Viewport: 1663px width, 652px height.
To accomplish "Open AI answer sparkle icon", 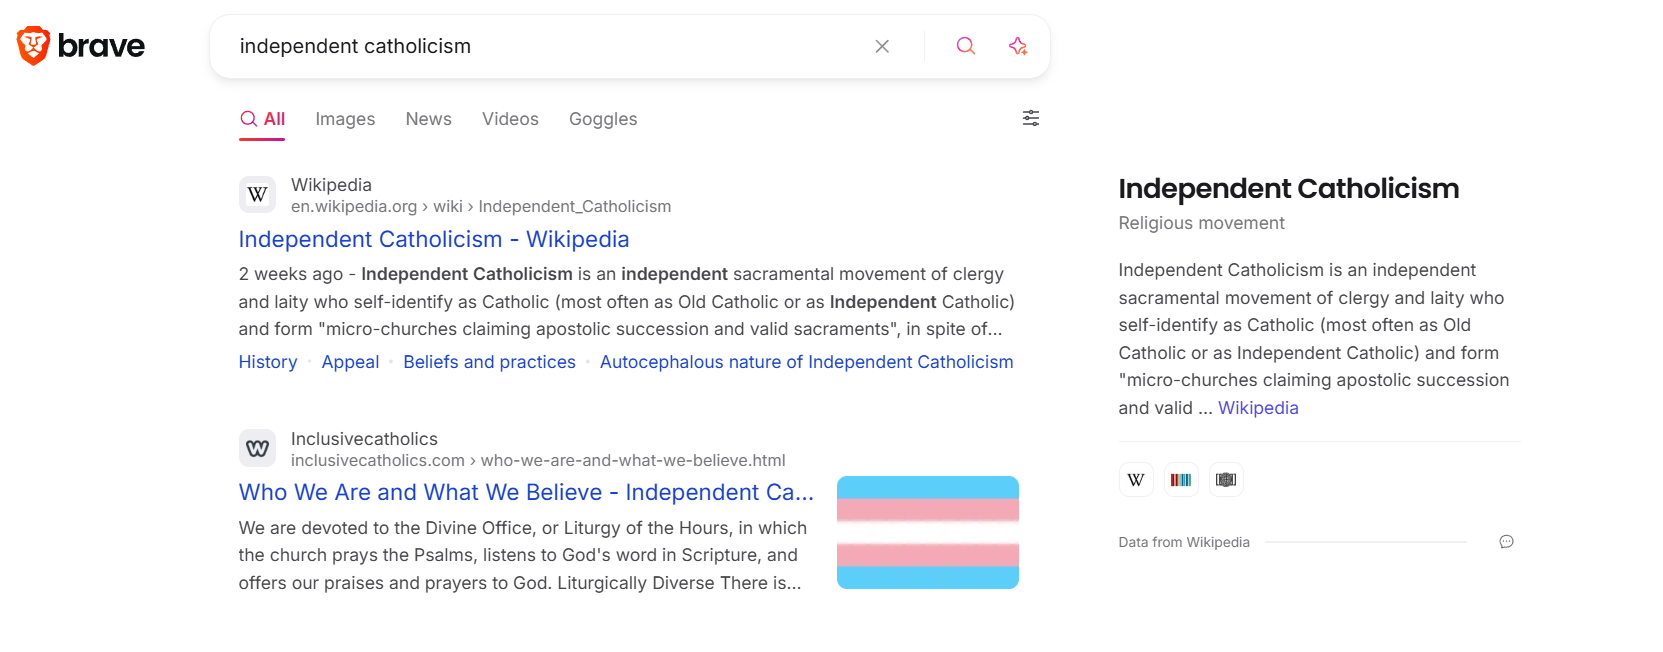I will (x=1018, y=46).
